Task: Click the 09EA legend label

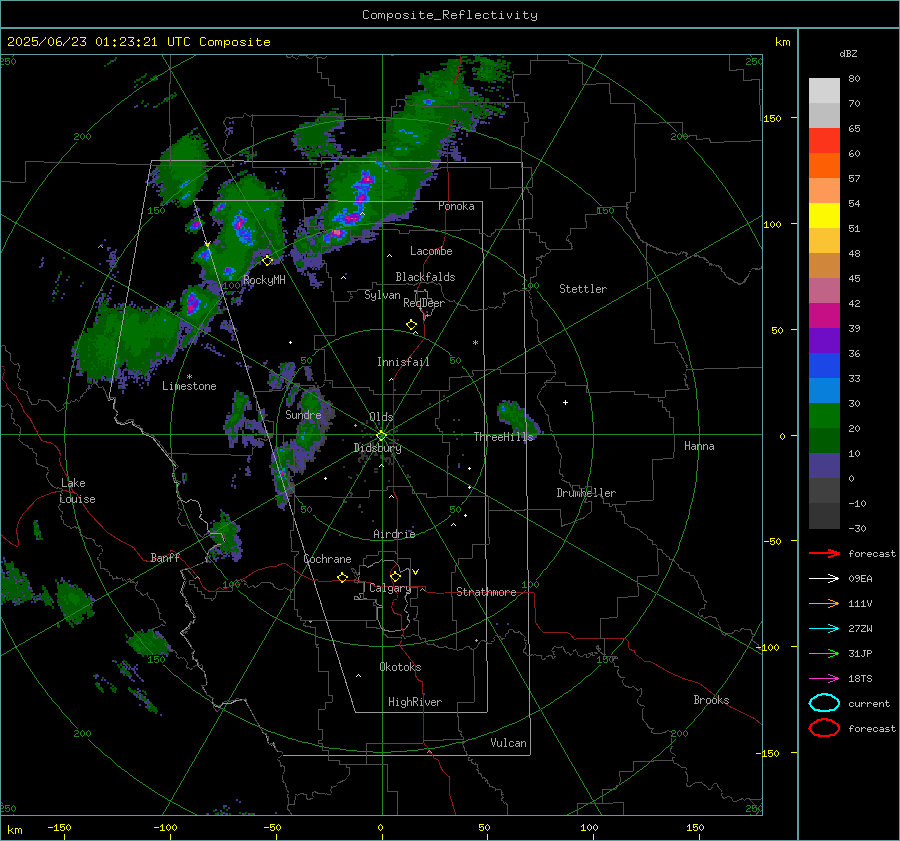Action: click(x=860, y=579)
